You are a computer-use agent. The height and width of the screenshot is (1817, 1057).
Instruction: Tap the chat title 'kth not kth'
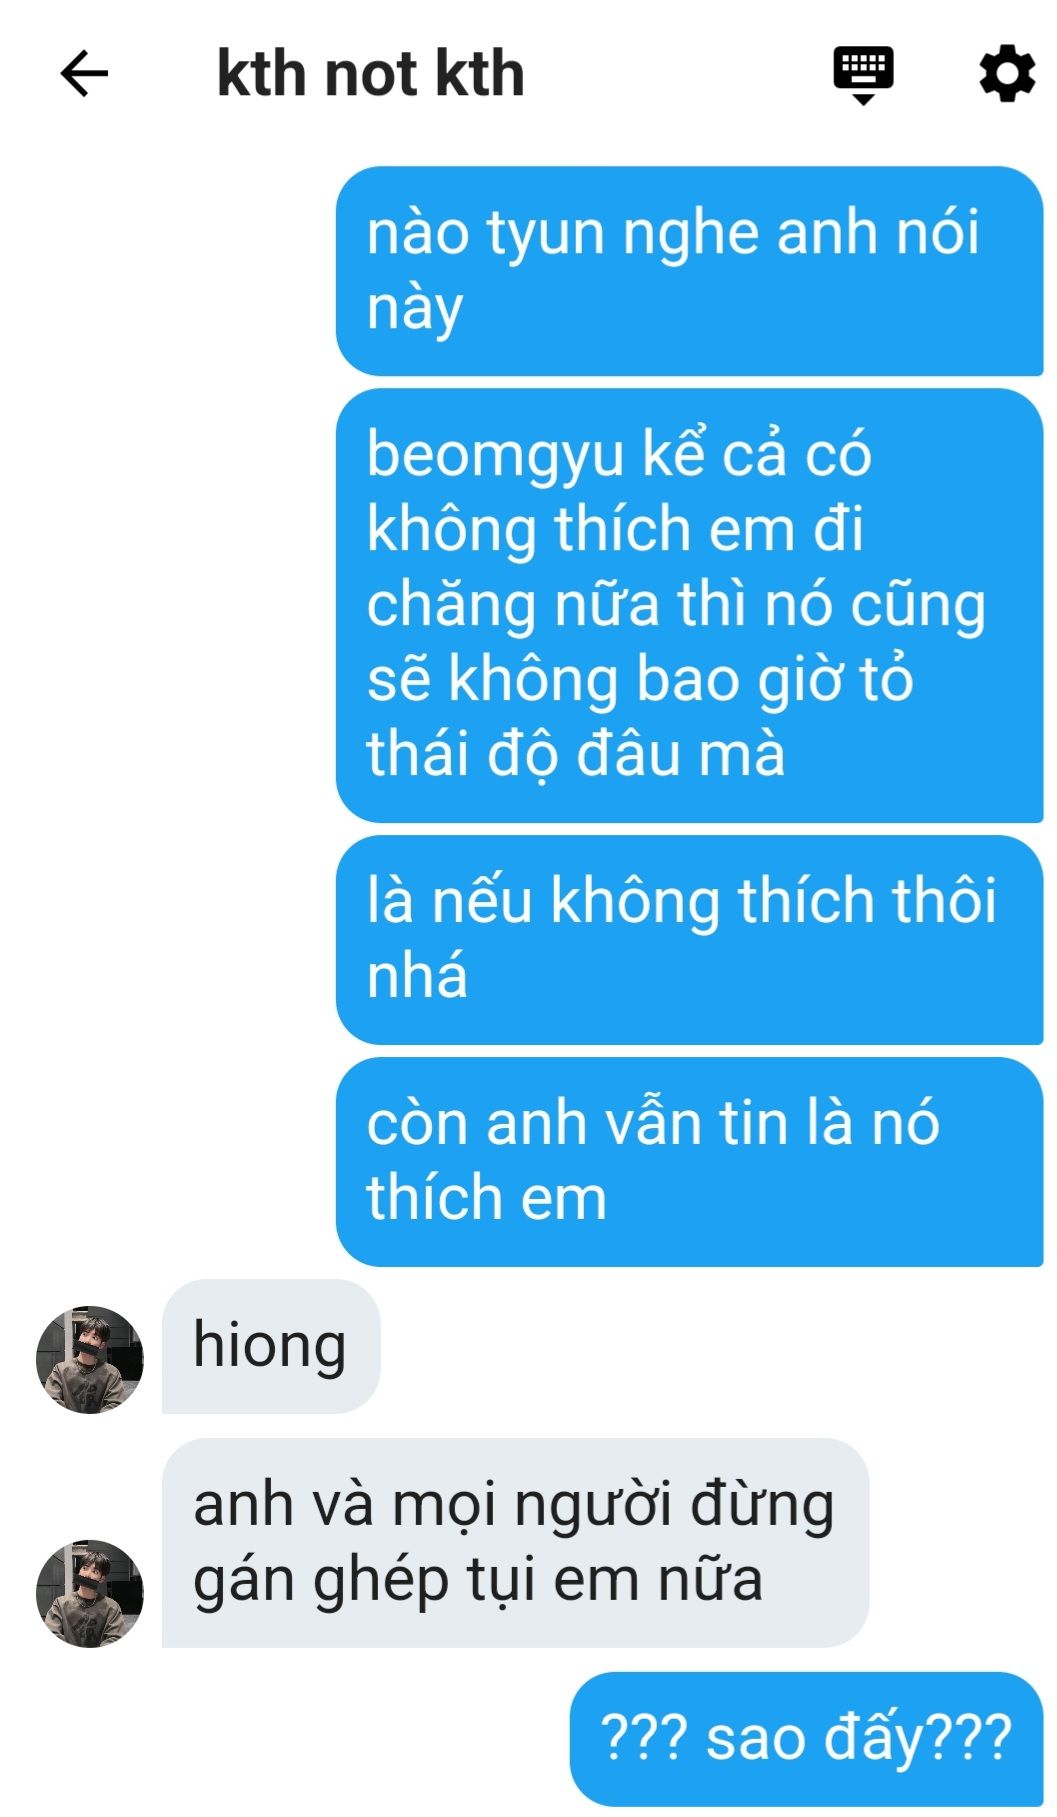pos(370,74)
